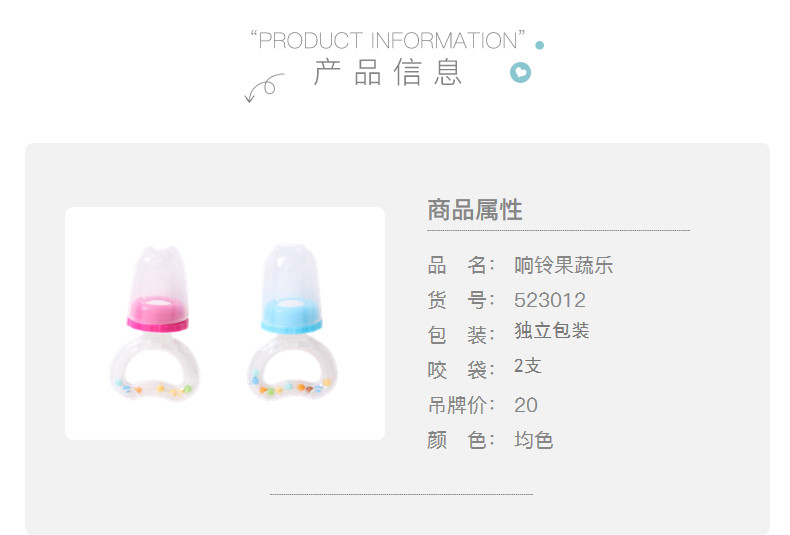
Task: Click the tag price value 20
Action: click(x=526, y=405)
